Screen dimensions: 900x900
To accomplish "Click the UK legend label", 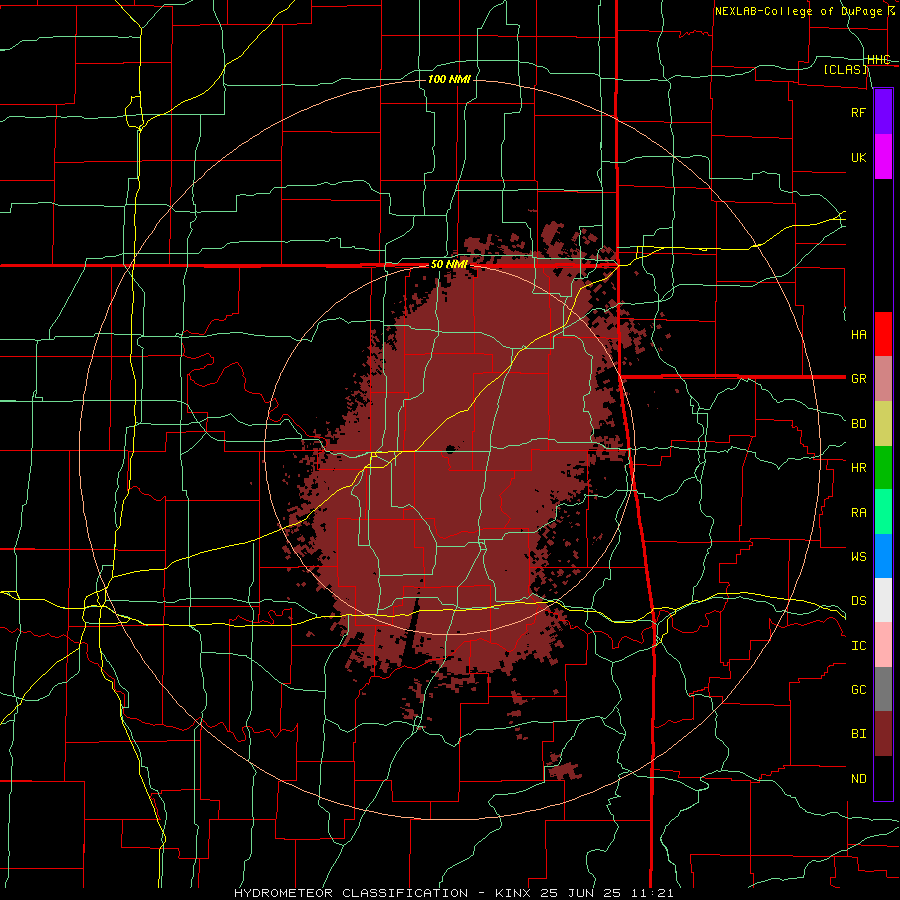I will point(858,157).
